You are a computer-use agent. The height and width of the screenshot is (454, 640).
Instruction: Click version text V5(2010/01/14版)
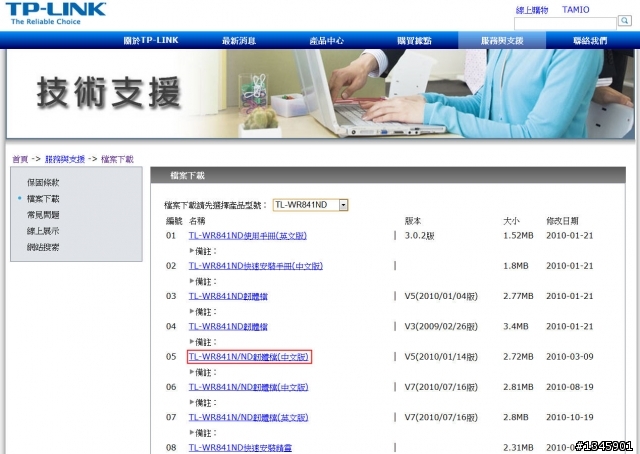(441, 356)
